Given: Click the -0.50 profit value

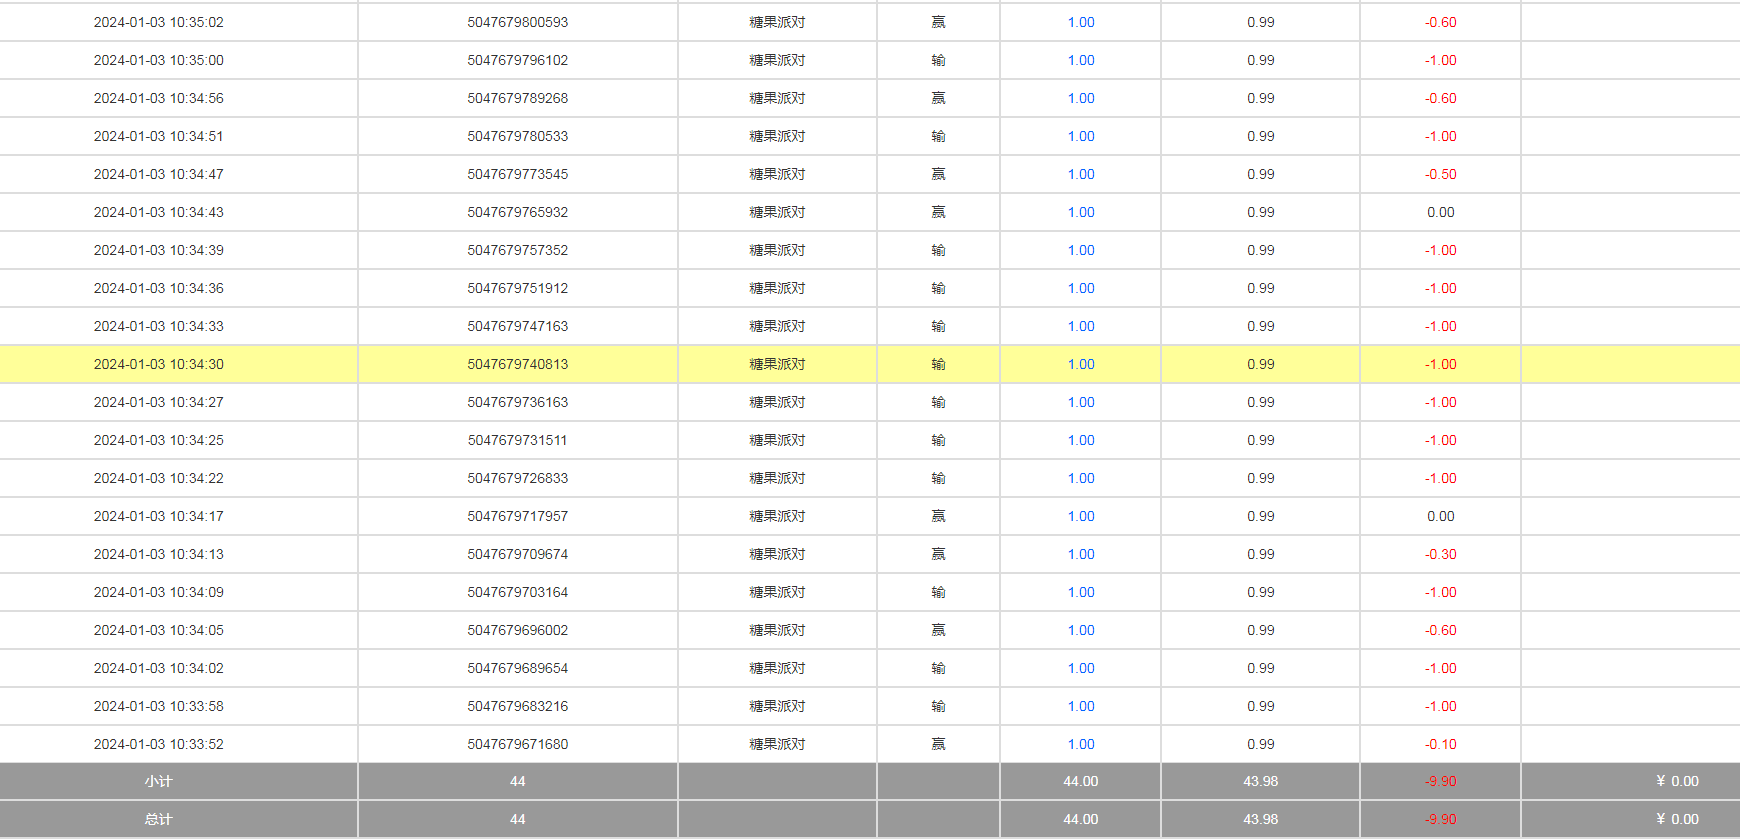Looking at the screenshot, I should (1440, 174).
